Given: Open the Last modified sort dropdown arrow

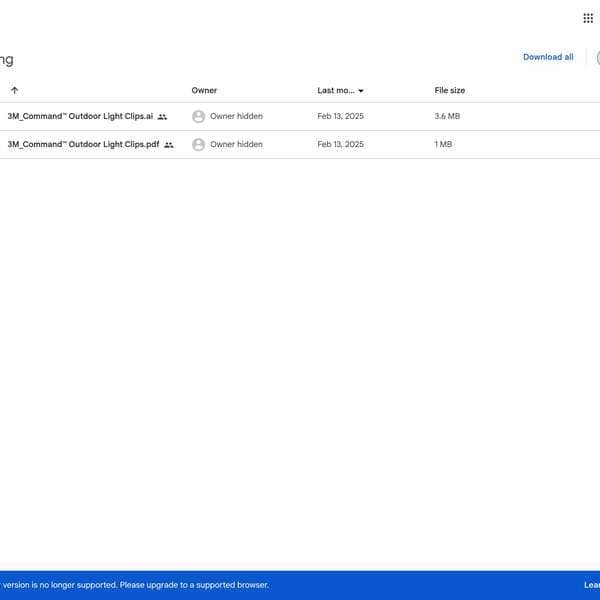Looking at the screenshot, I should click(x=361, y=91).
